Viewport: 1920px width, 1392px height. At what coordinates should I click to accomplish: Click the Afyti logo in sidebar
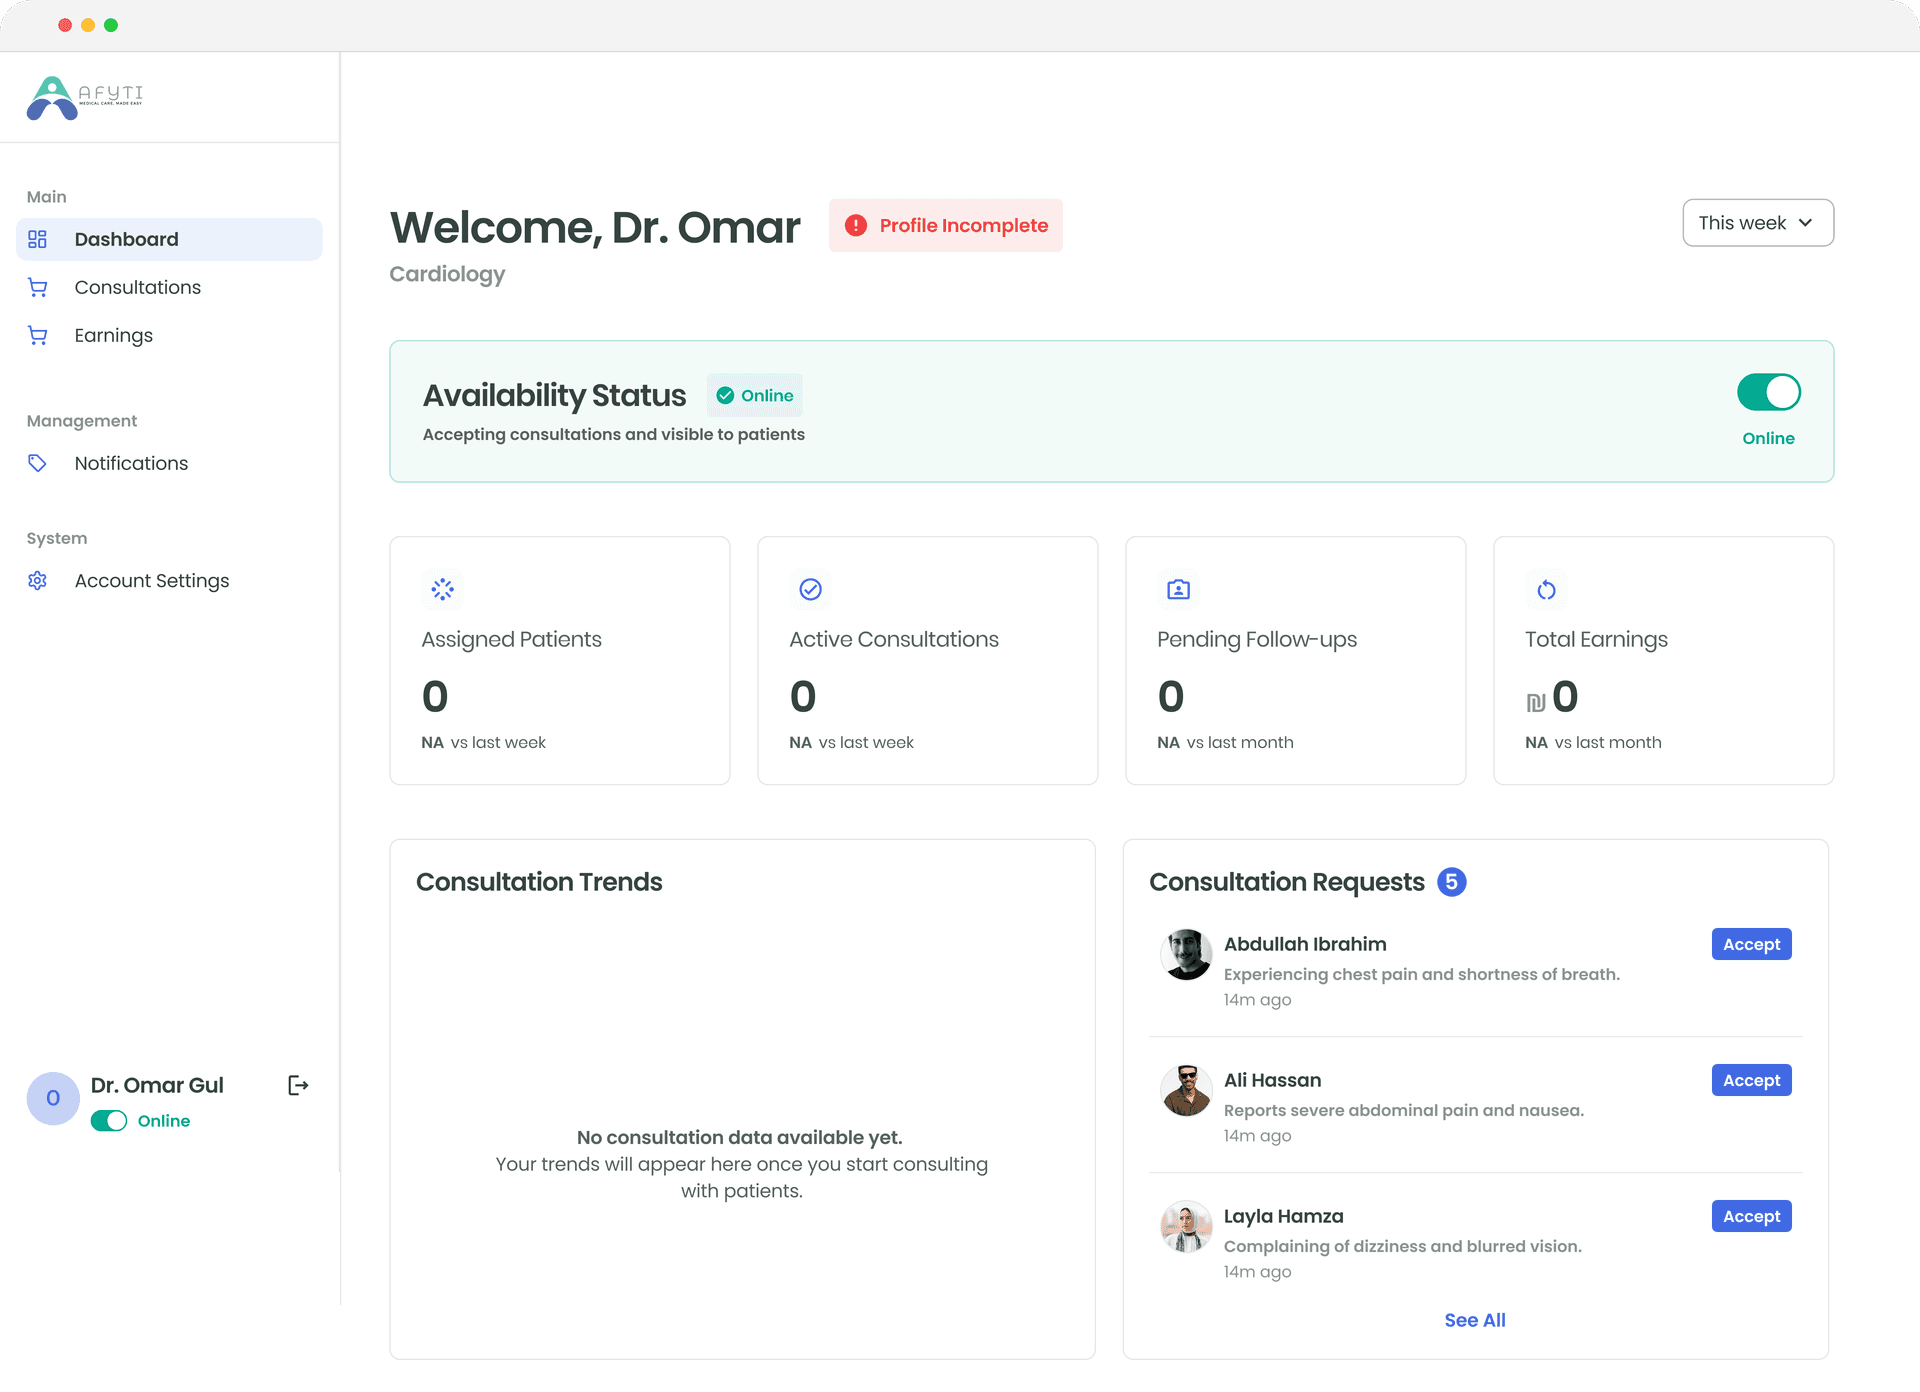[x=85, y=98]
